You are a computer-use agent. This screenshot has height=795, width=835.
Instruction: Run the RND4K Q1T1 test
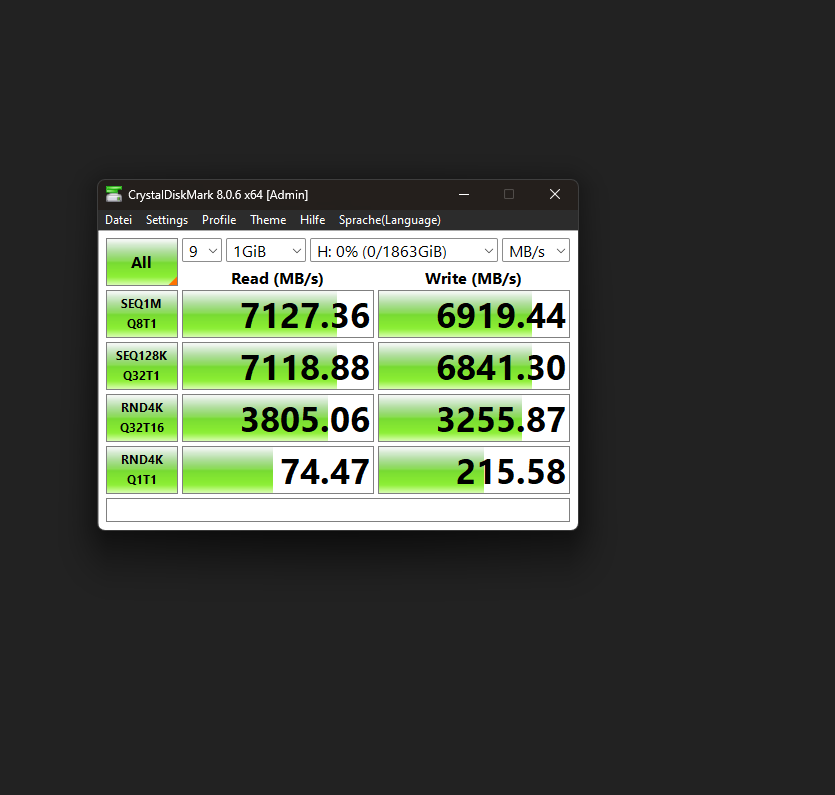coord(142,470)
